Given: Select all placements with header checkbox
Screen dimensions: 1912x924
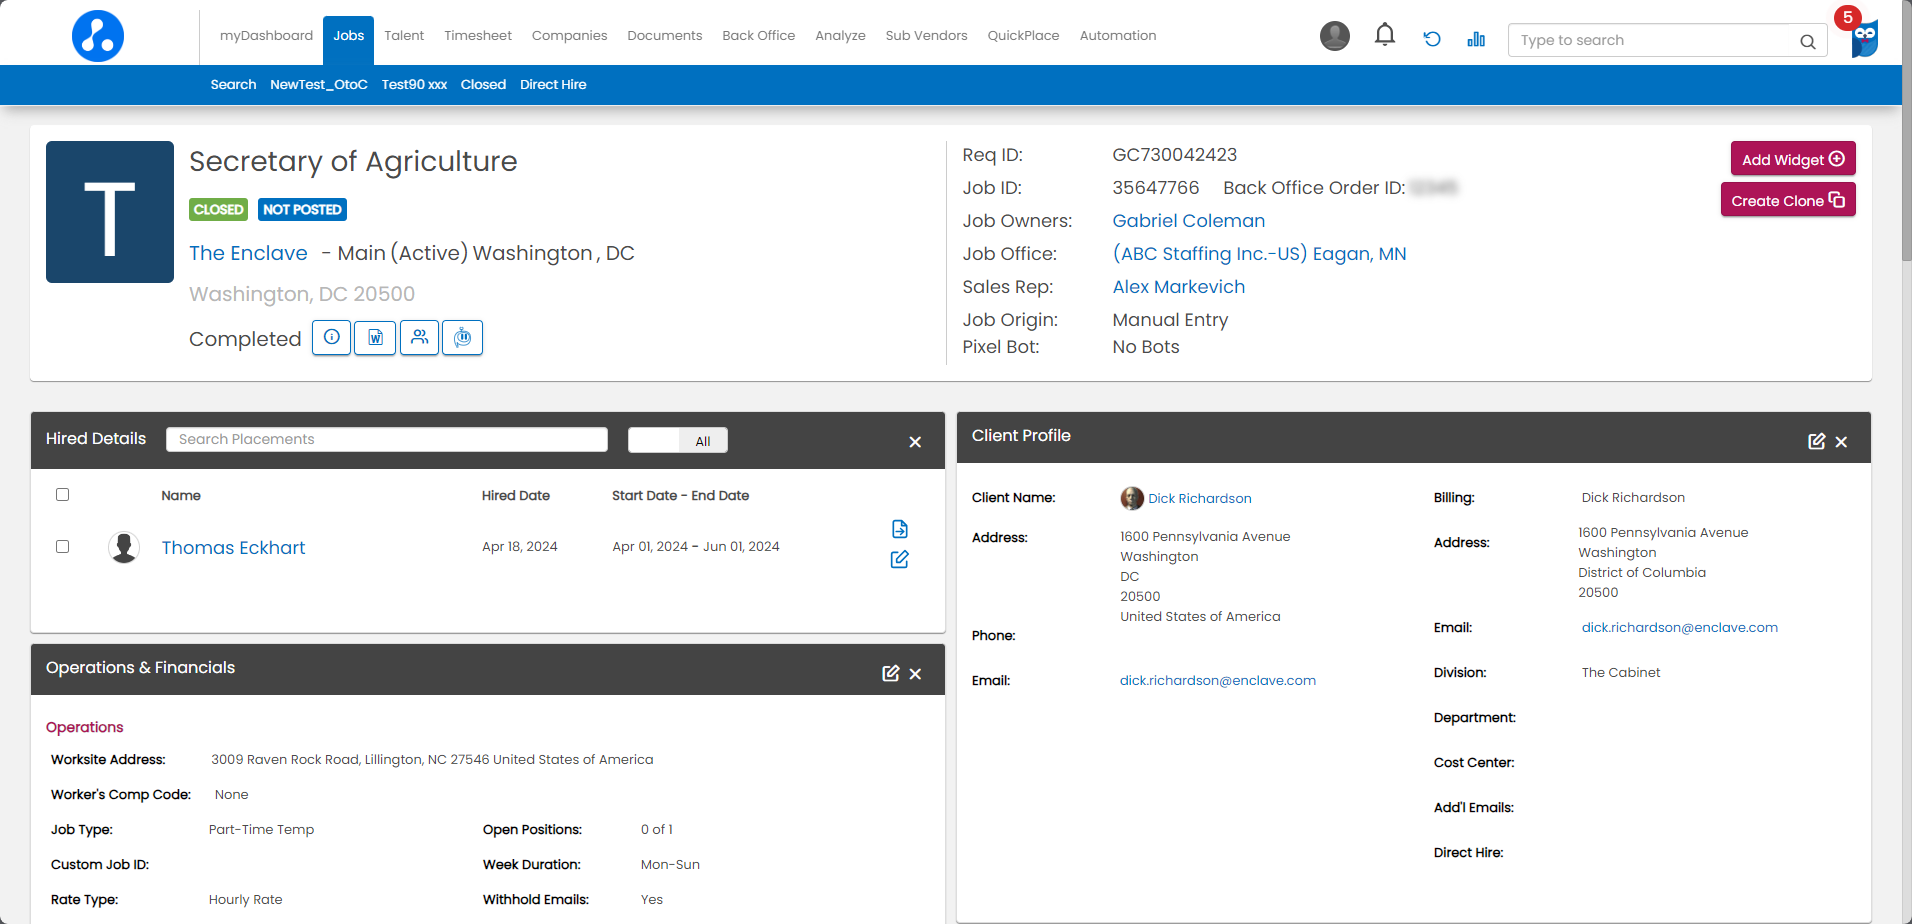Looking at the screenshot, I should point(63,495).
